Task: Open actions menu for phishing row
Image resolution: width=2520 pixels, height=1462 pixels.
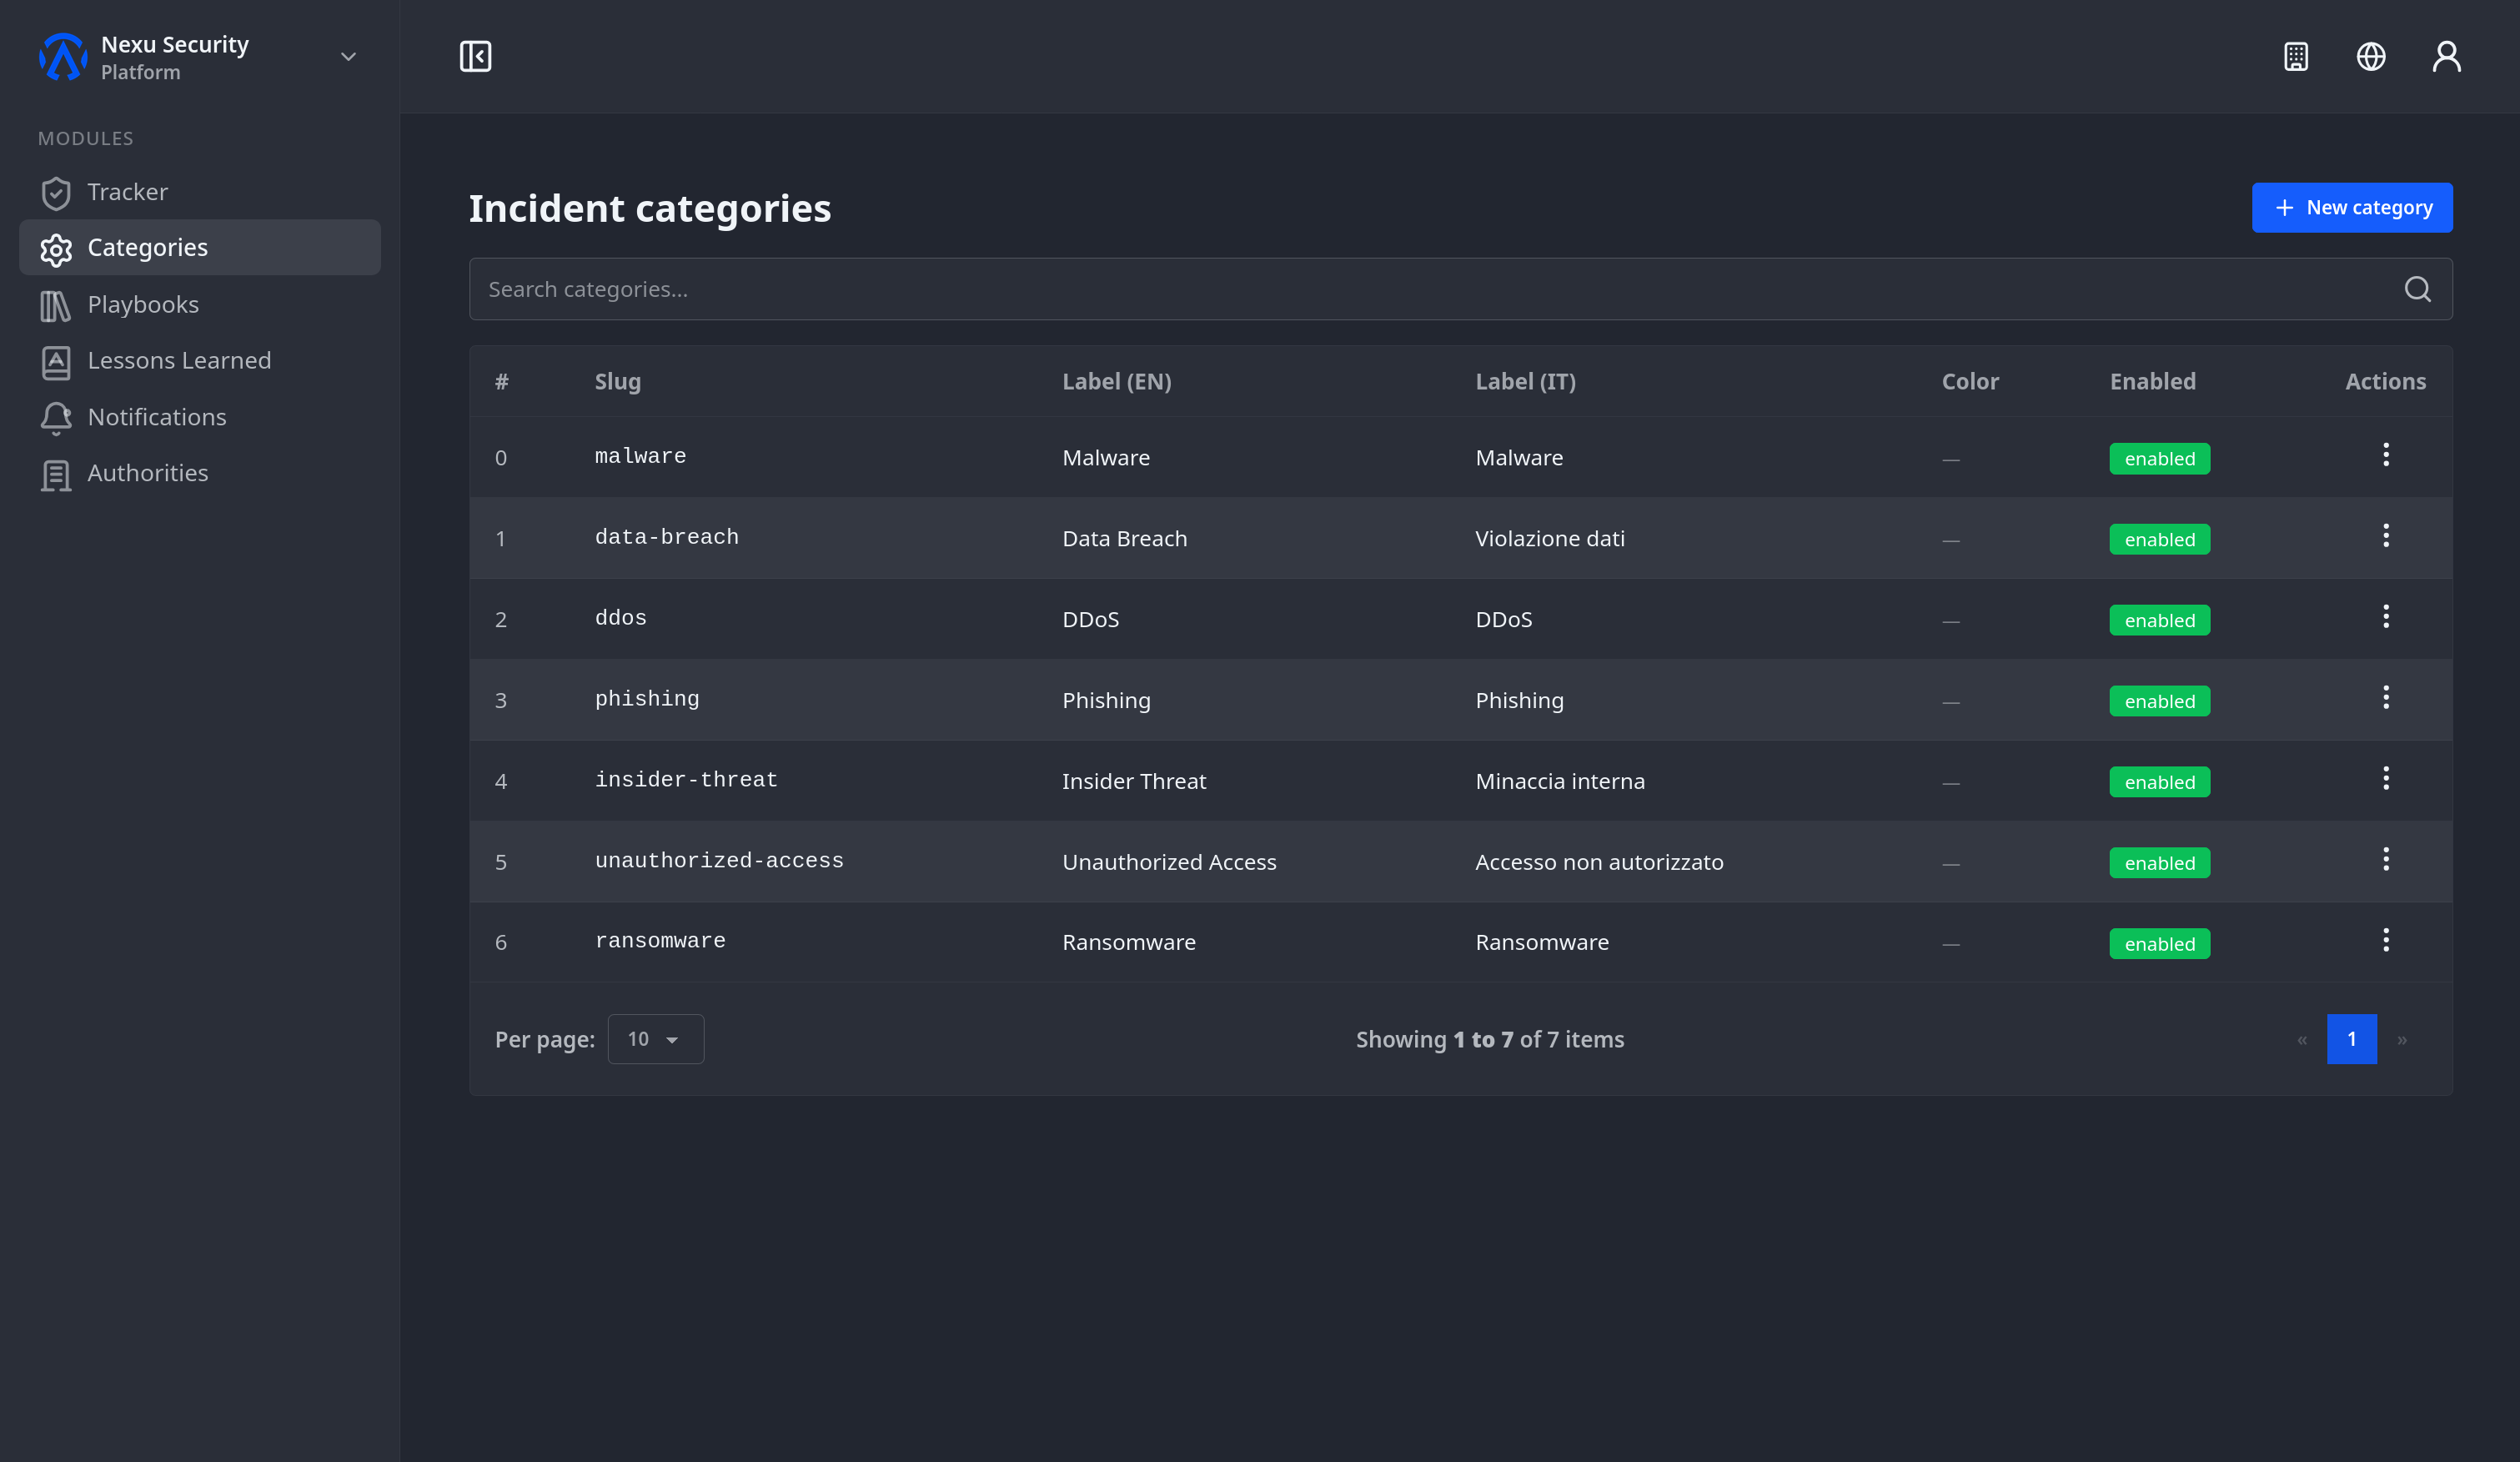Action: click(x=2386, y=698)
